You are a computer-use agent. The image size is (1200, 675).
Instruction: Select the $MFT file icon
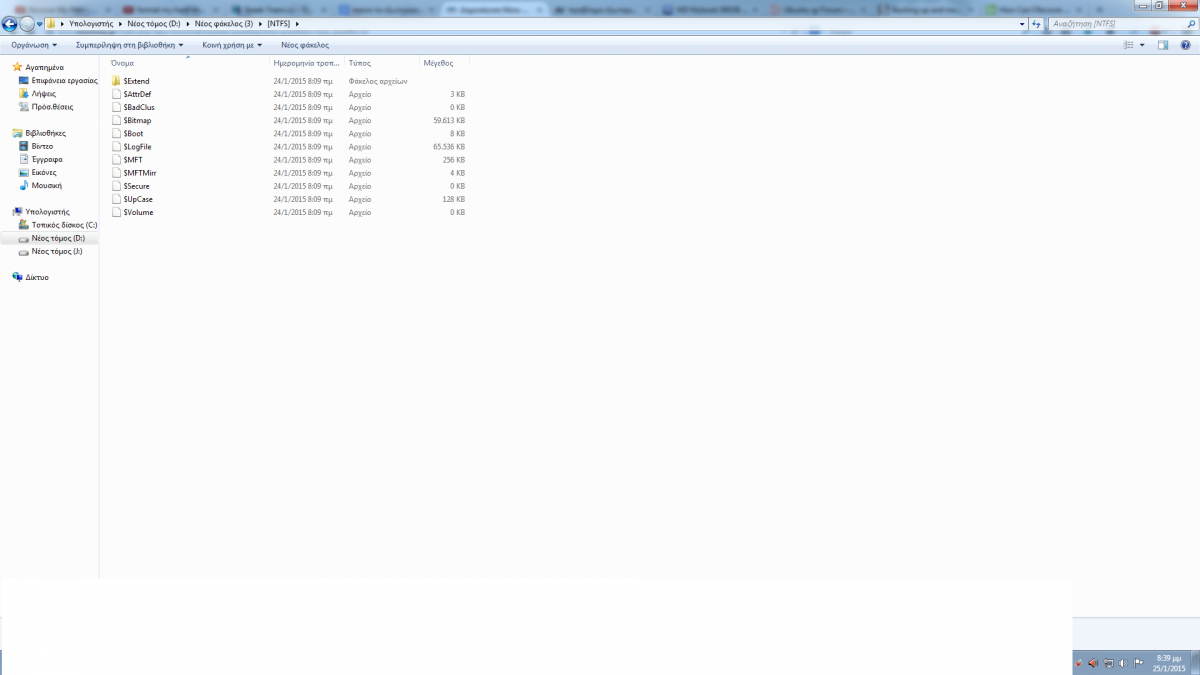pyautogui.click(x=116, y=159)
